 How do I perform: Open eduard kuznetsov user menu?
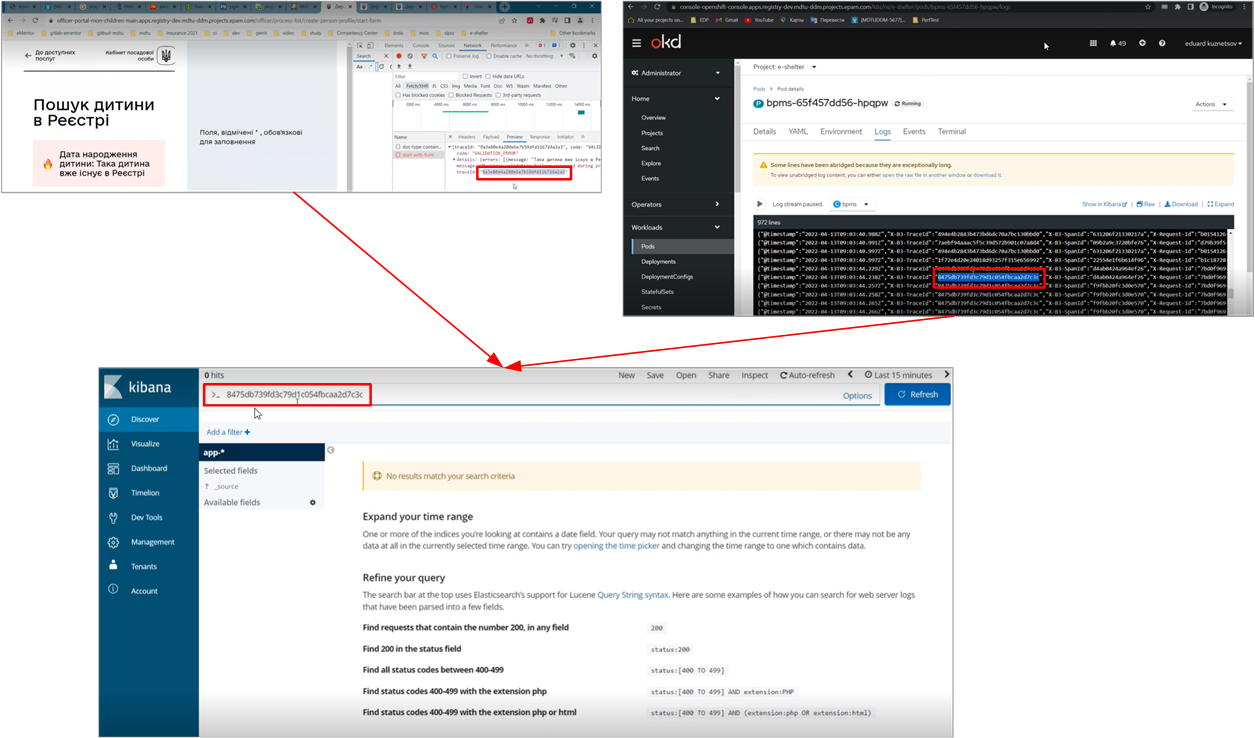pos(1213,43)
